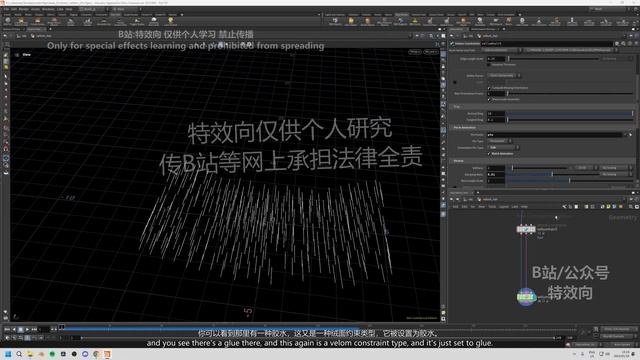Open the constraint type dropdown below node name
The image size is (640, 360).
click(x=502, y=50)
